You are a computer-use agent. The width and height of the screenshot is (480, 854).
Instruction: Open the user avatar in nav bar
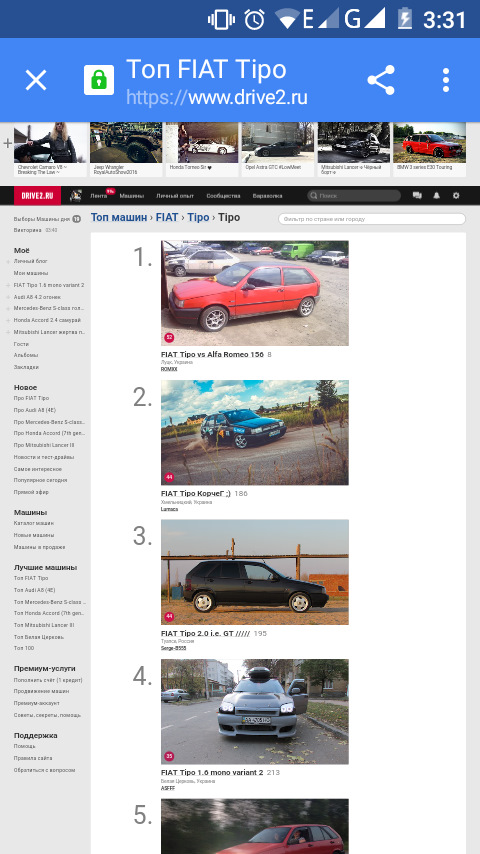76,196
